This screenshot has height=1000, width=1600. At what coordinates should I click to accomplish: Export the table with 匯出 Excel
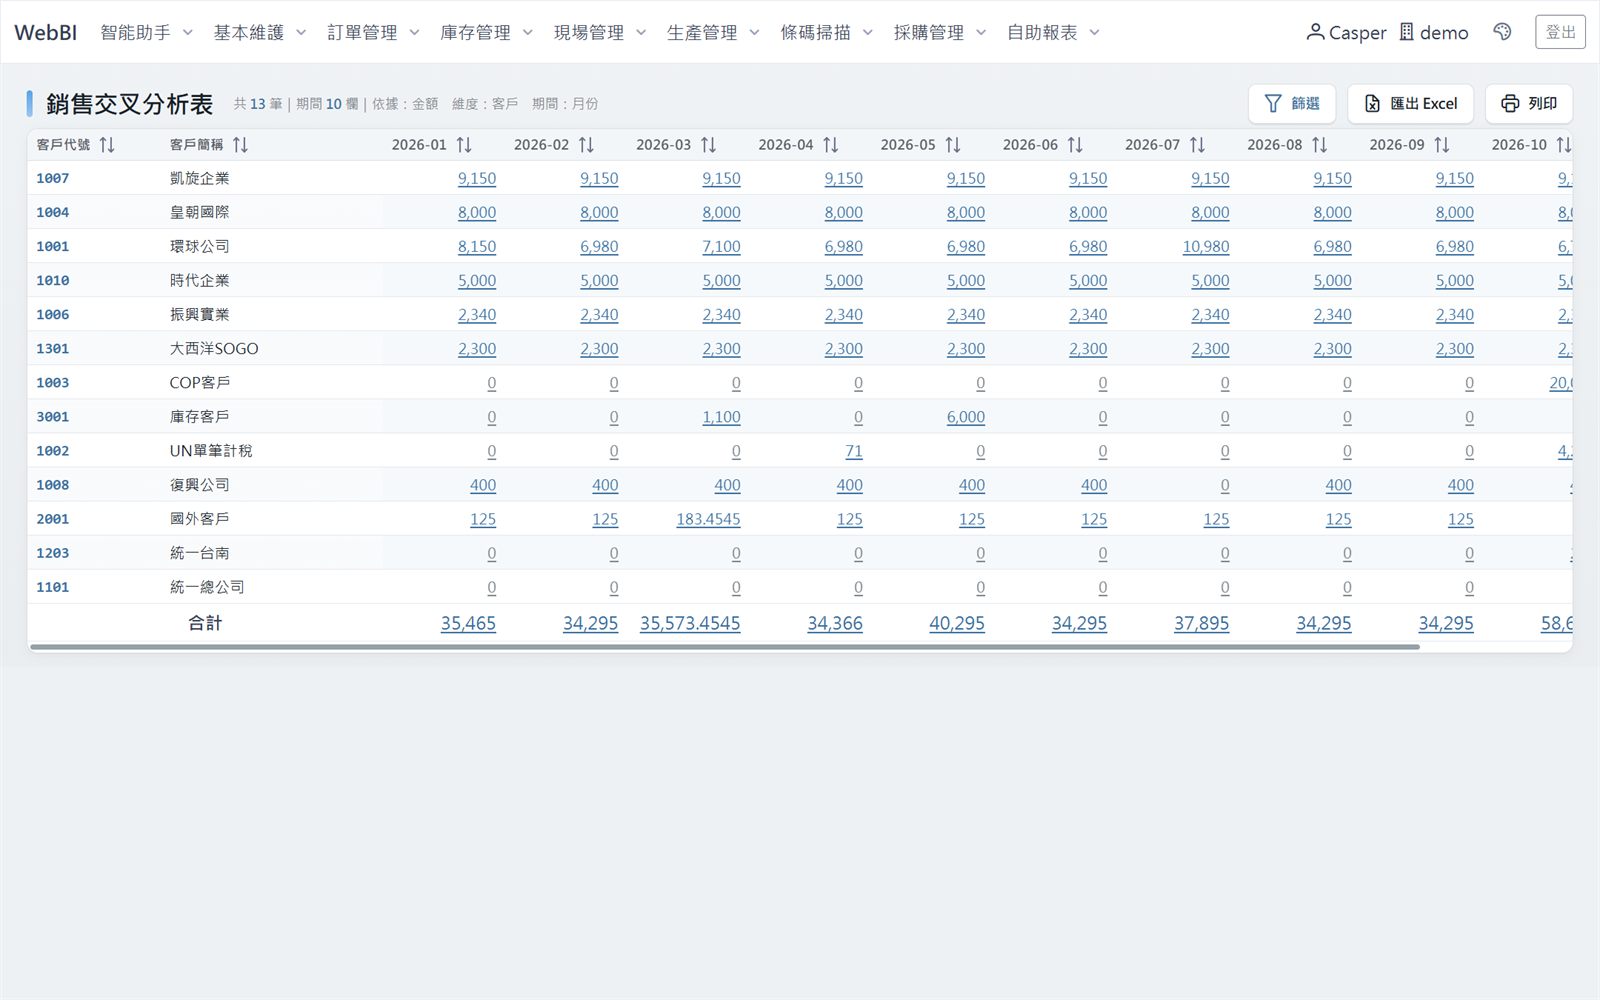(x=1410, y=103)
